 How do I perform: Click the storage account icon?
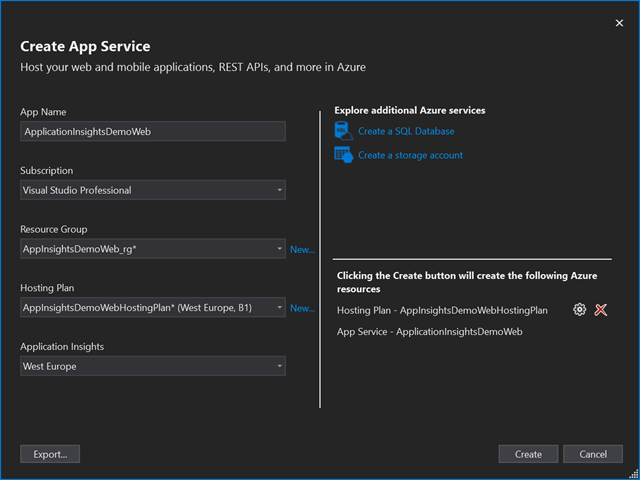coord(343,155)
